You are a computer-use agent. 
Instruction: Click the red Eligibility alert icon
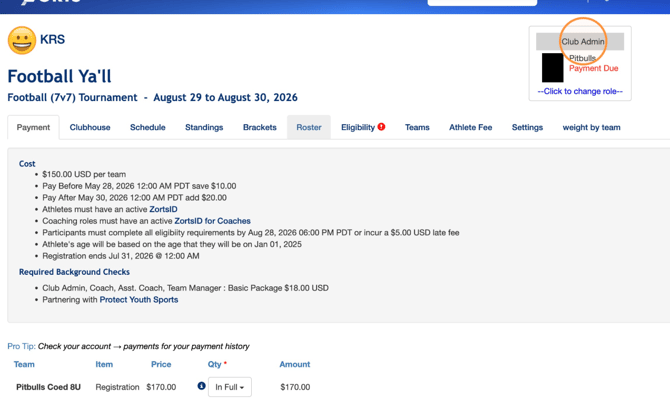[x=381, y=126]
